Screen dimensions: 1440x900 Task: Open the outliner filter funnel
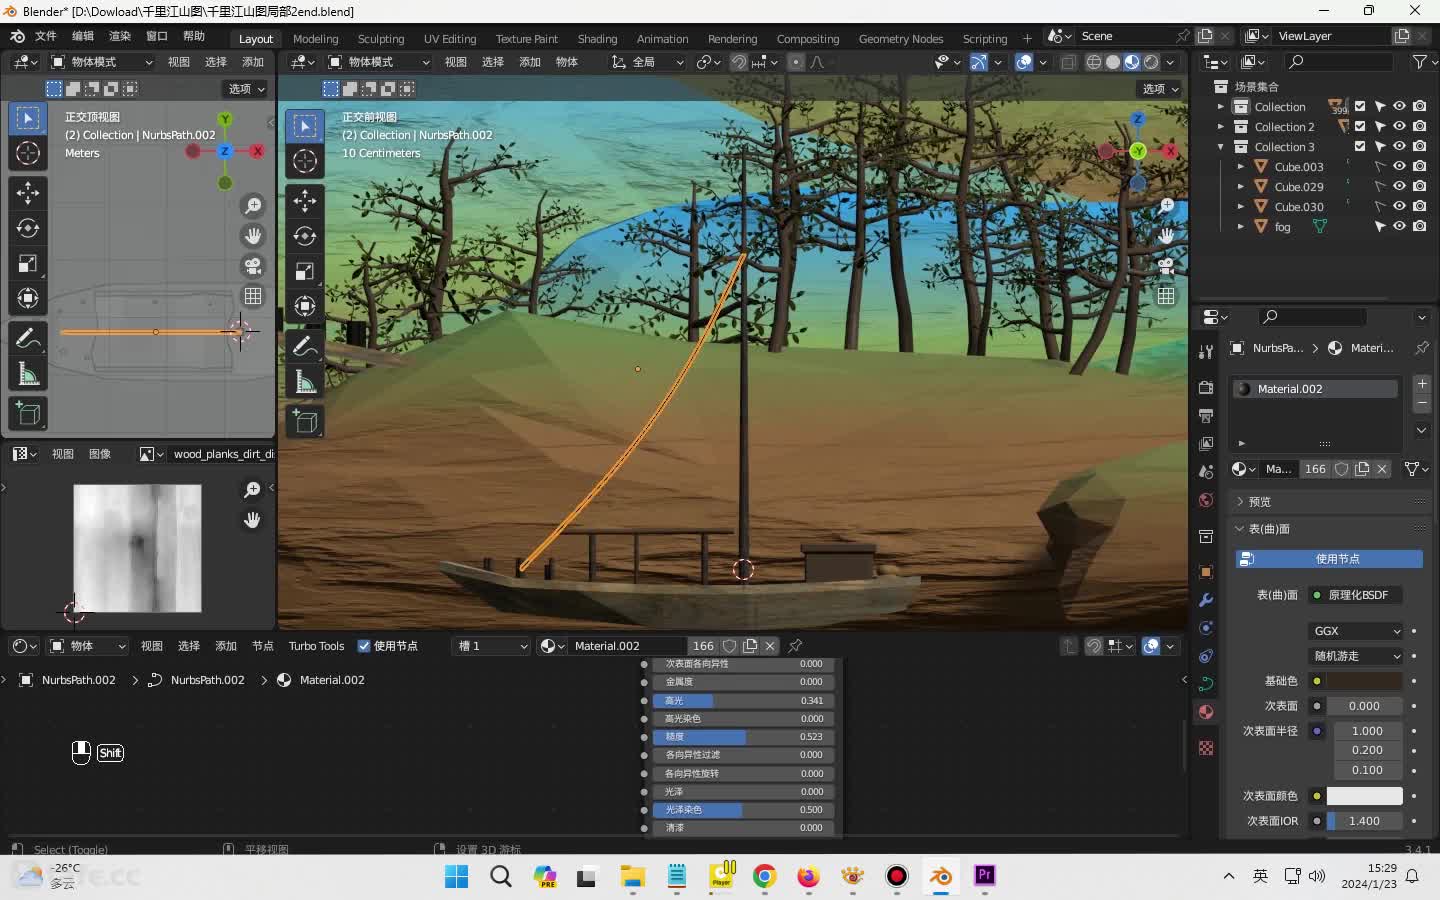point(1421,62)
